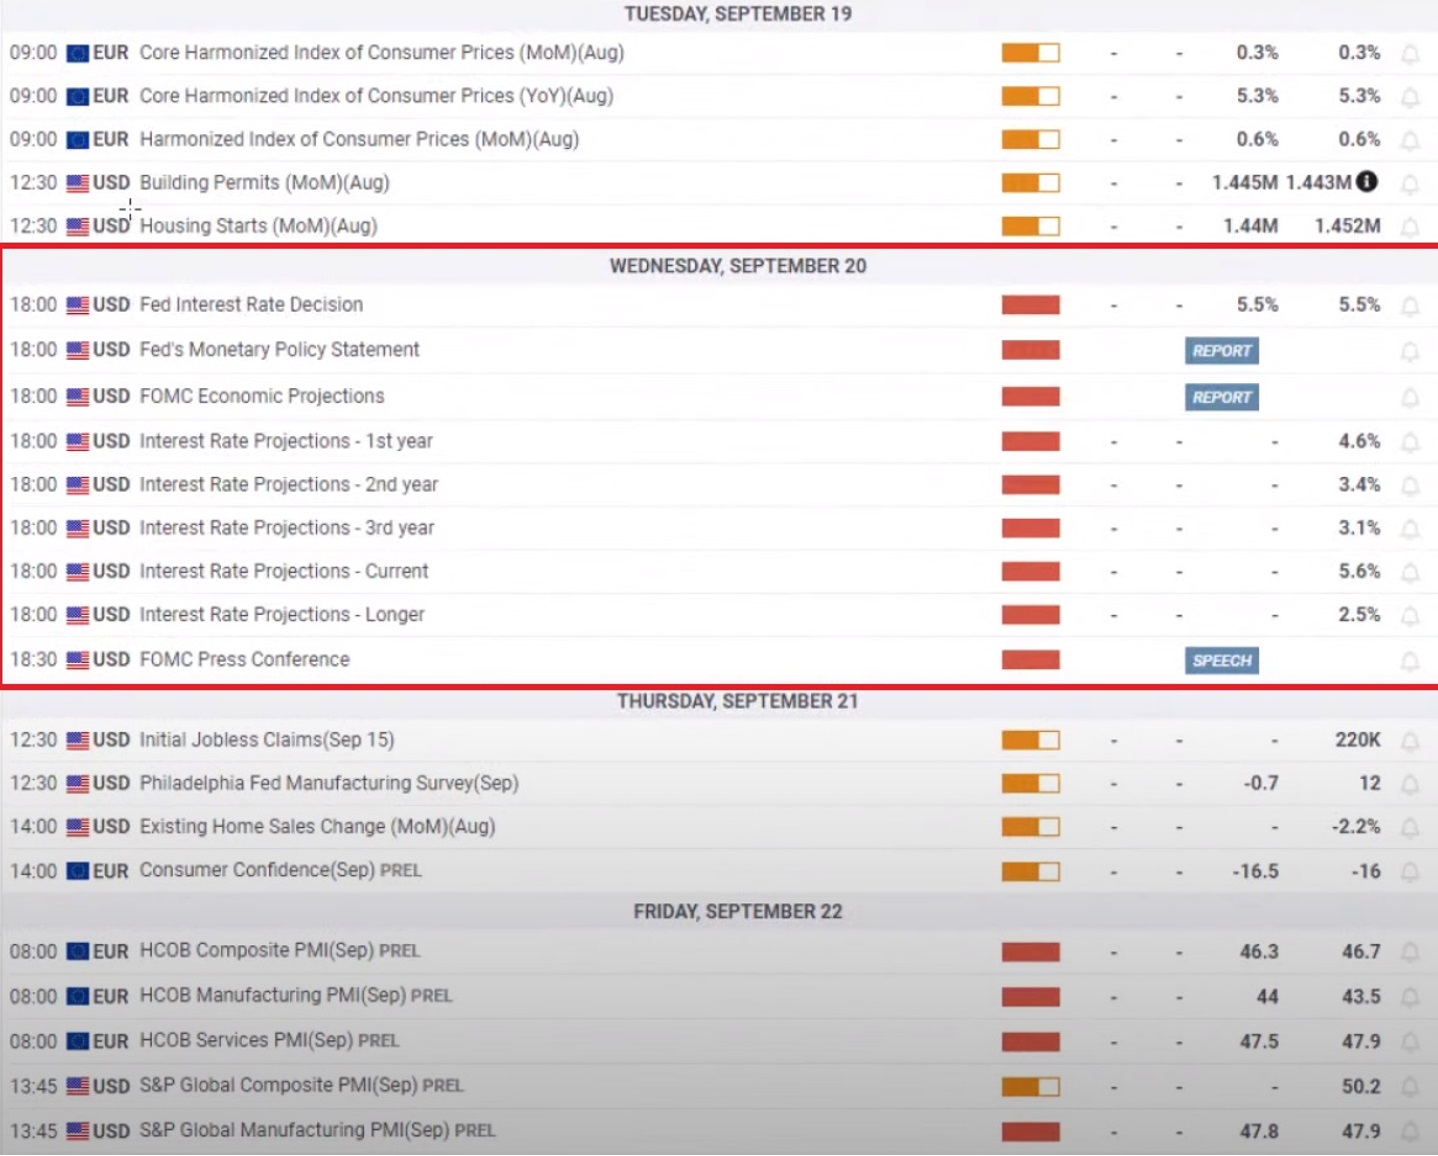Toggle bell for HCOB Composite PMI event
Screen dimensions: 1438x1156
click(1410, 952)
